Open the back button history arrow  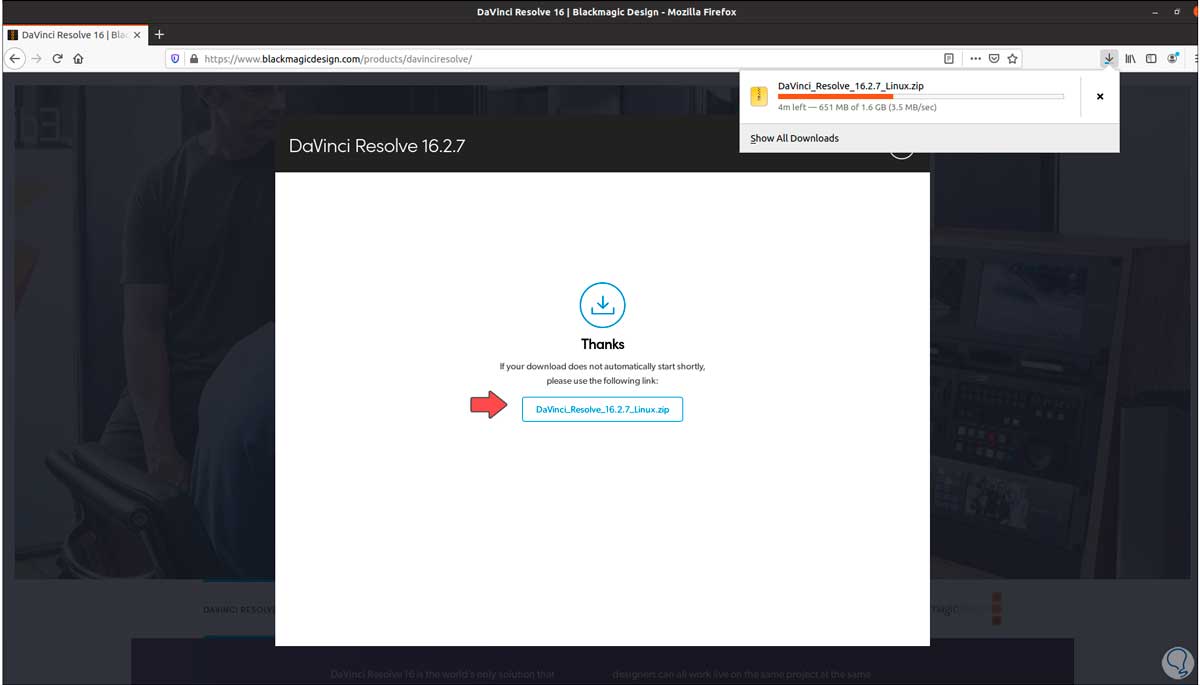click(14, 58)
